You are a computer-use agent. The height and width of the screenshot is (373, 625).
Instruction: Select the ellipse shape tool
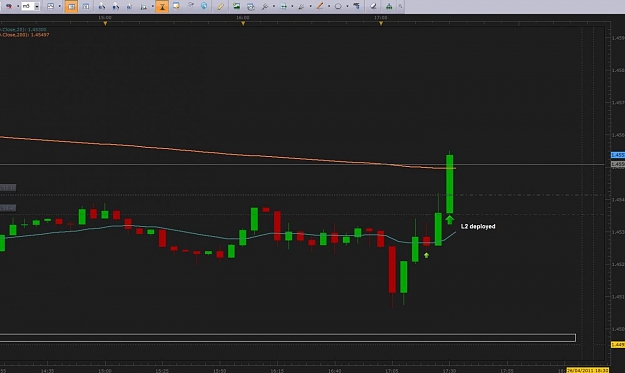coord(338,6)
